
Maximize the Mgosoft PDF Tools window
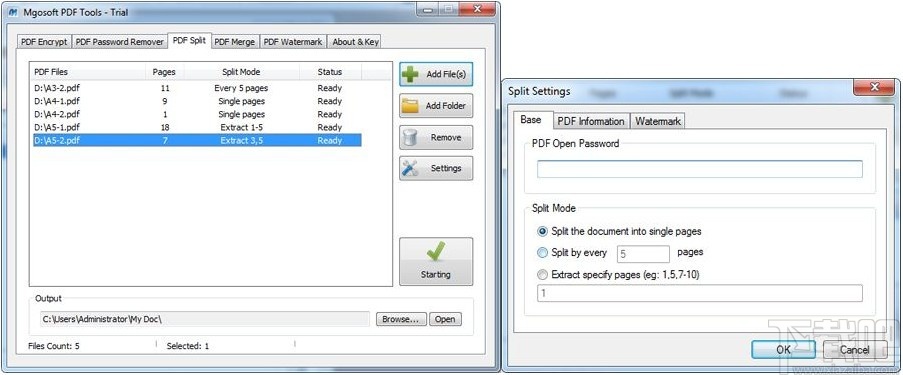450,9
